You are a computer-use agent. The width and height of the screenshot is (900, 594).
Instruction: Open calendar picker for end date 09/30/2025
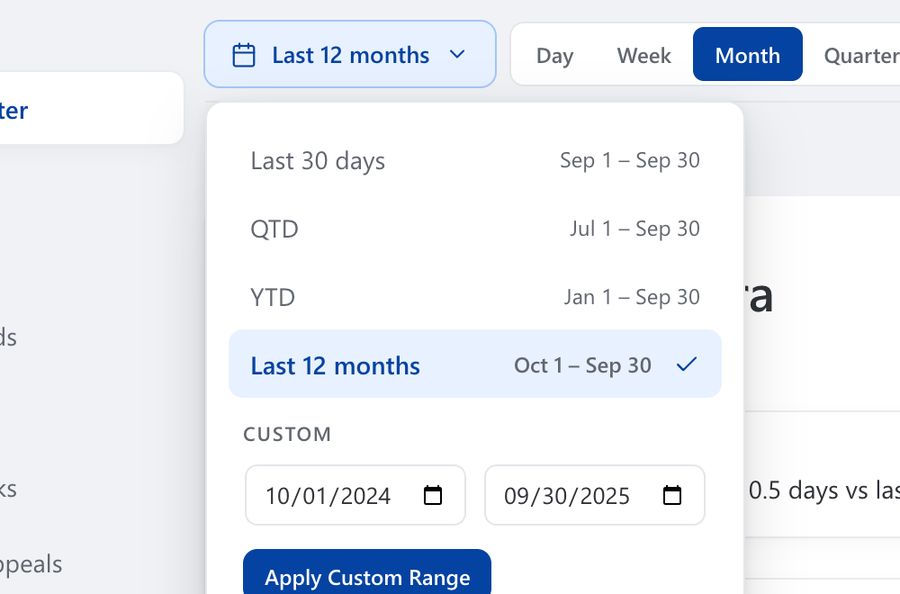[x=672, y=495]
